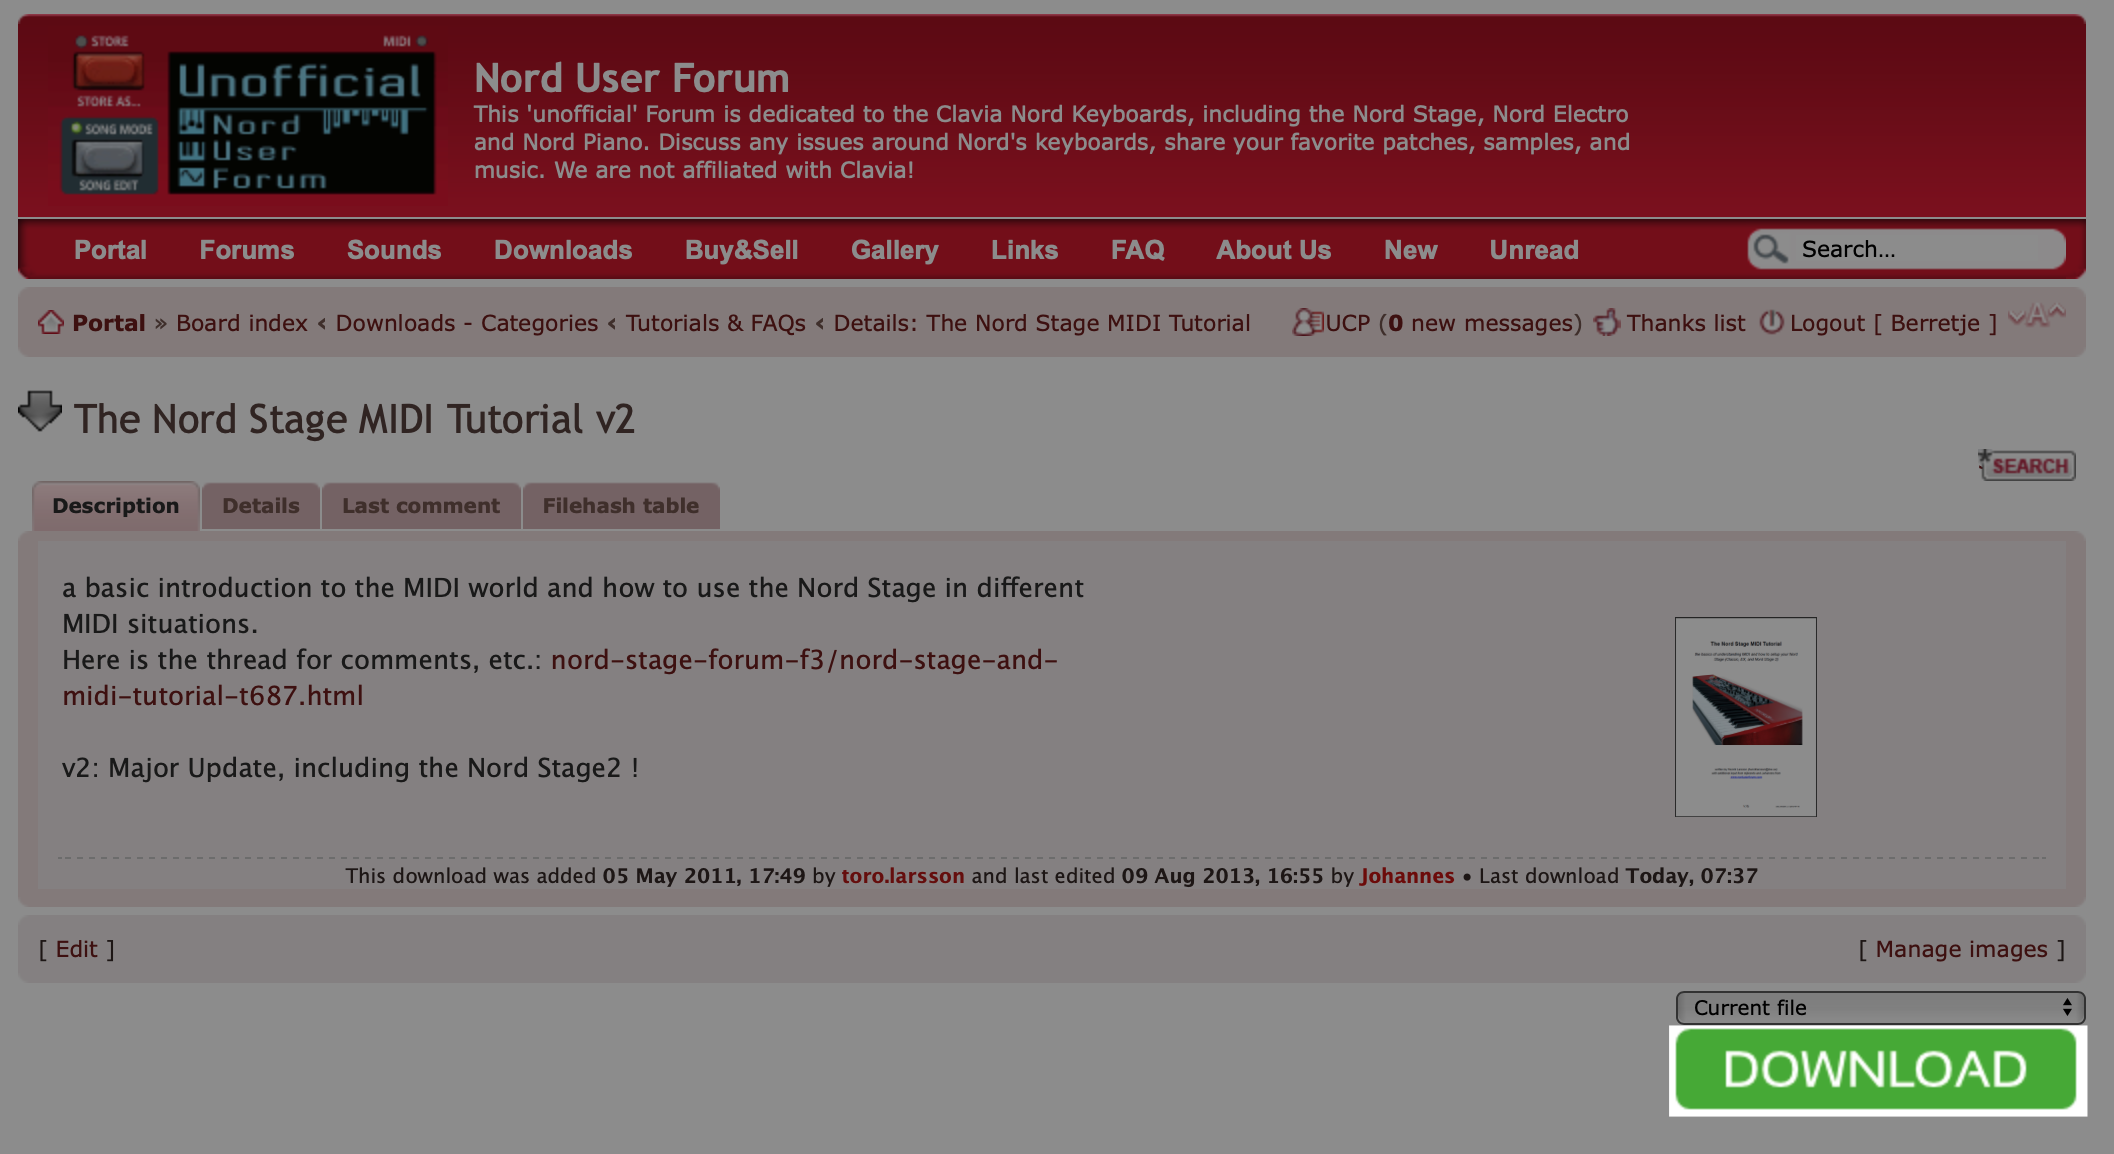Viewport: 2114px width, 1154px height.
Task: Click the thumbs-up Thanks list icon
Action: [1607, 322]
